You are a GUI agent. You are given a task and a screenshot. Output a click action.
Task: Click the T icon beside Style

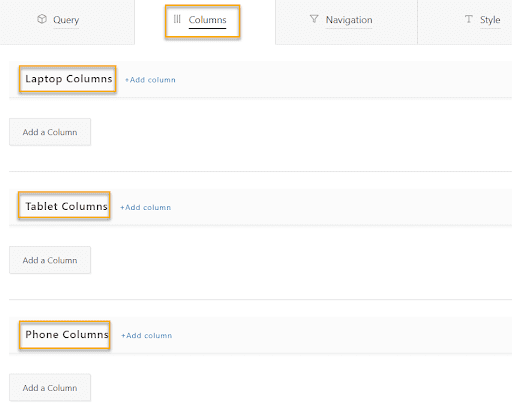click(469, 19)
